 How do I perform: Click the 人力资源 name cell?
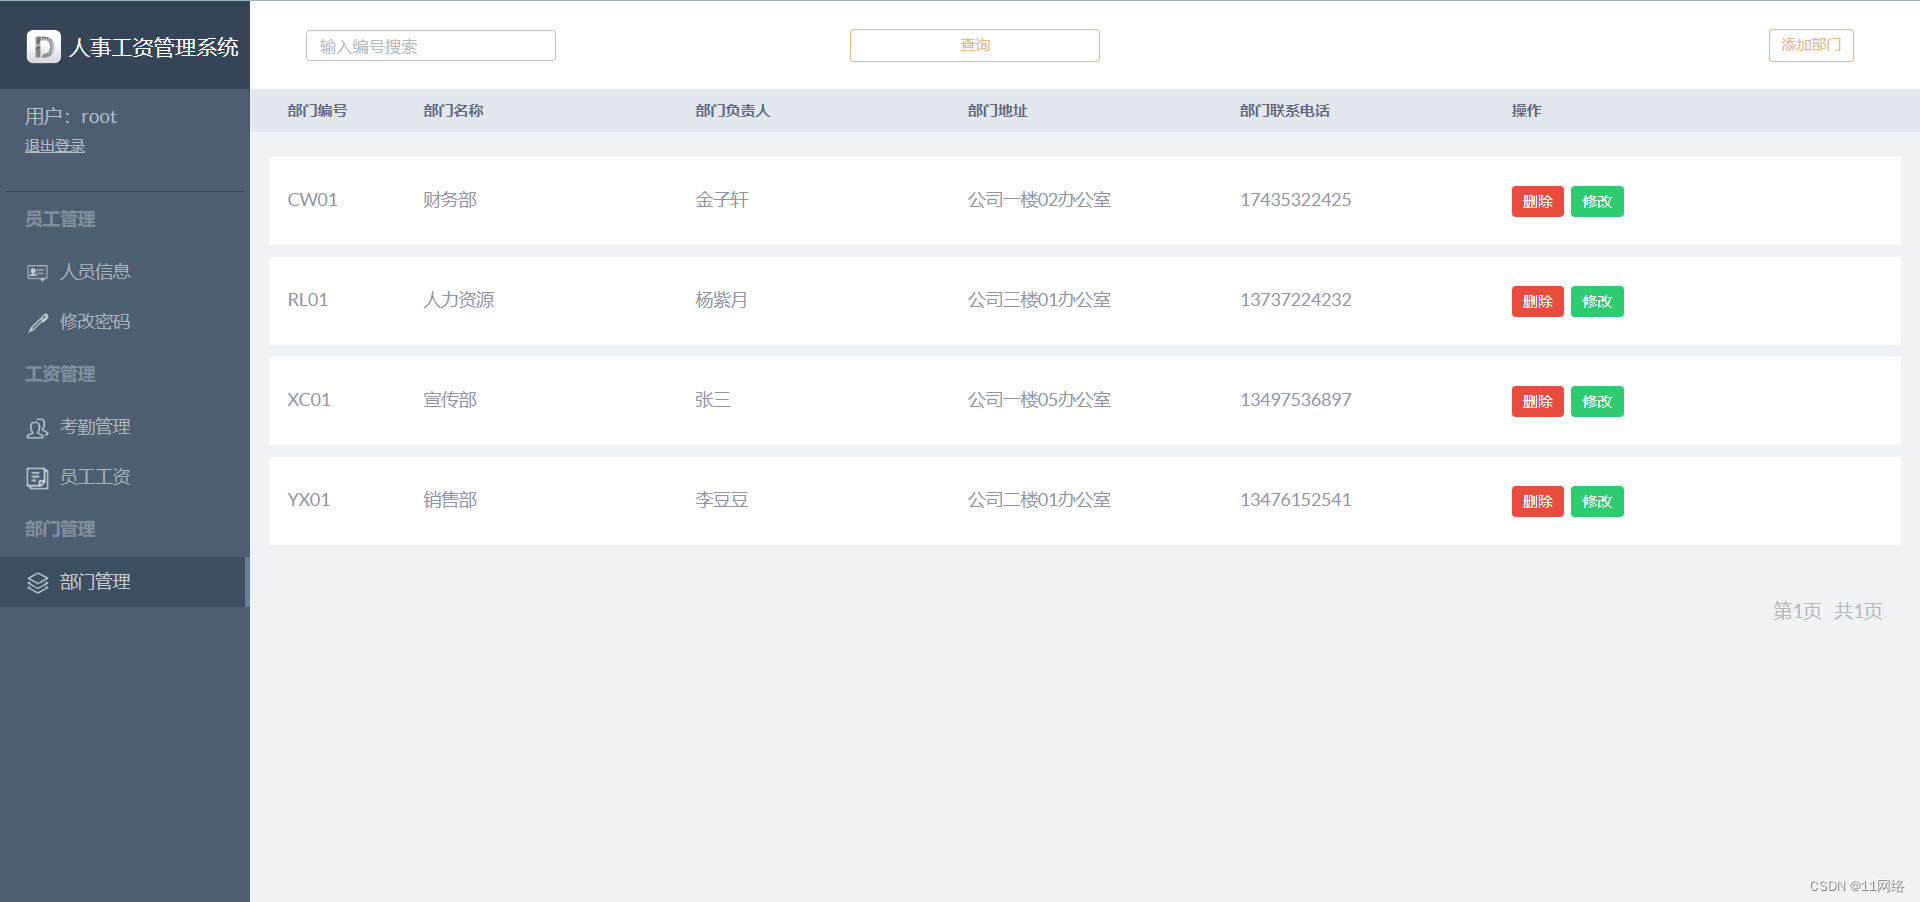(459, 300)
